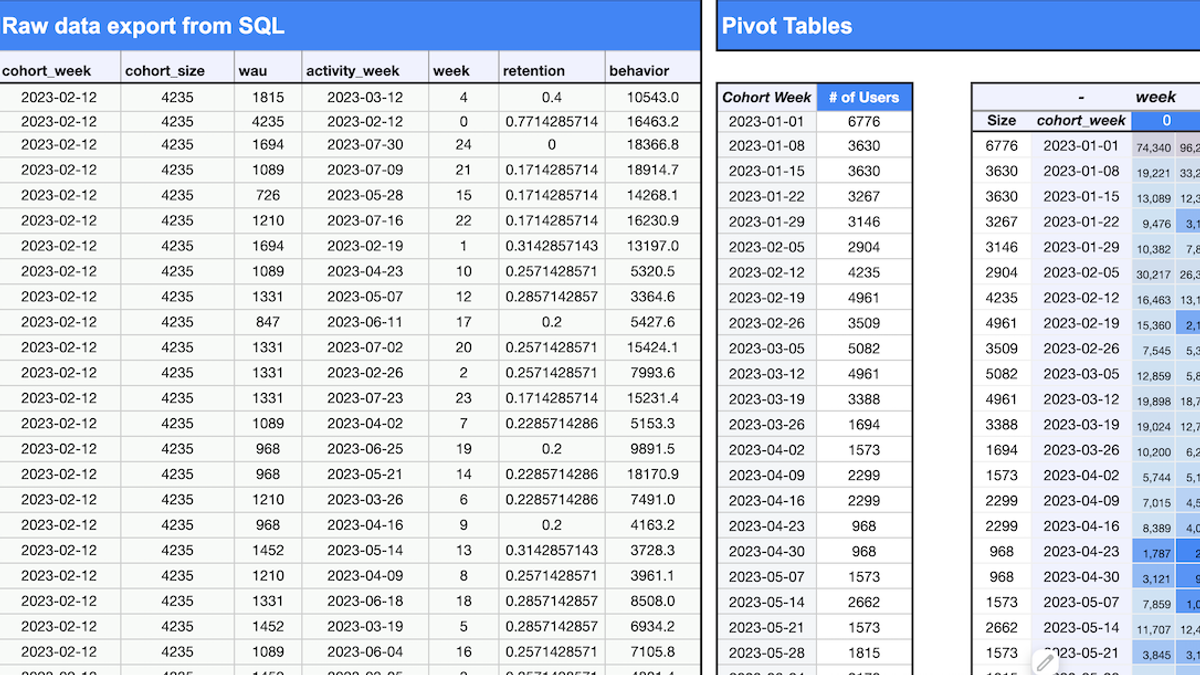The height and width of the screenshot is (675, 1200).
Task: Select the Cohort Week pivot header
Action: [x=766, y=97]
